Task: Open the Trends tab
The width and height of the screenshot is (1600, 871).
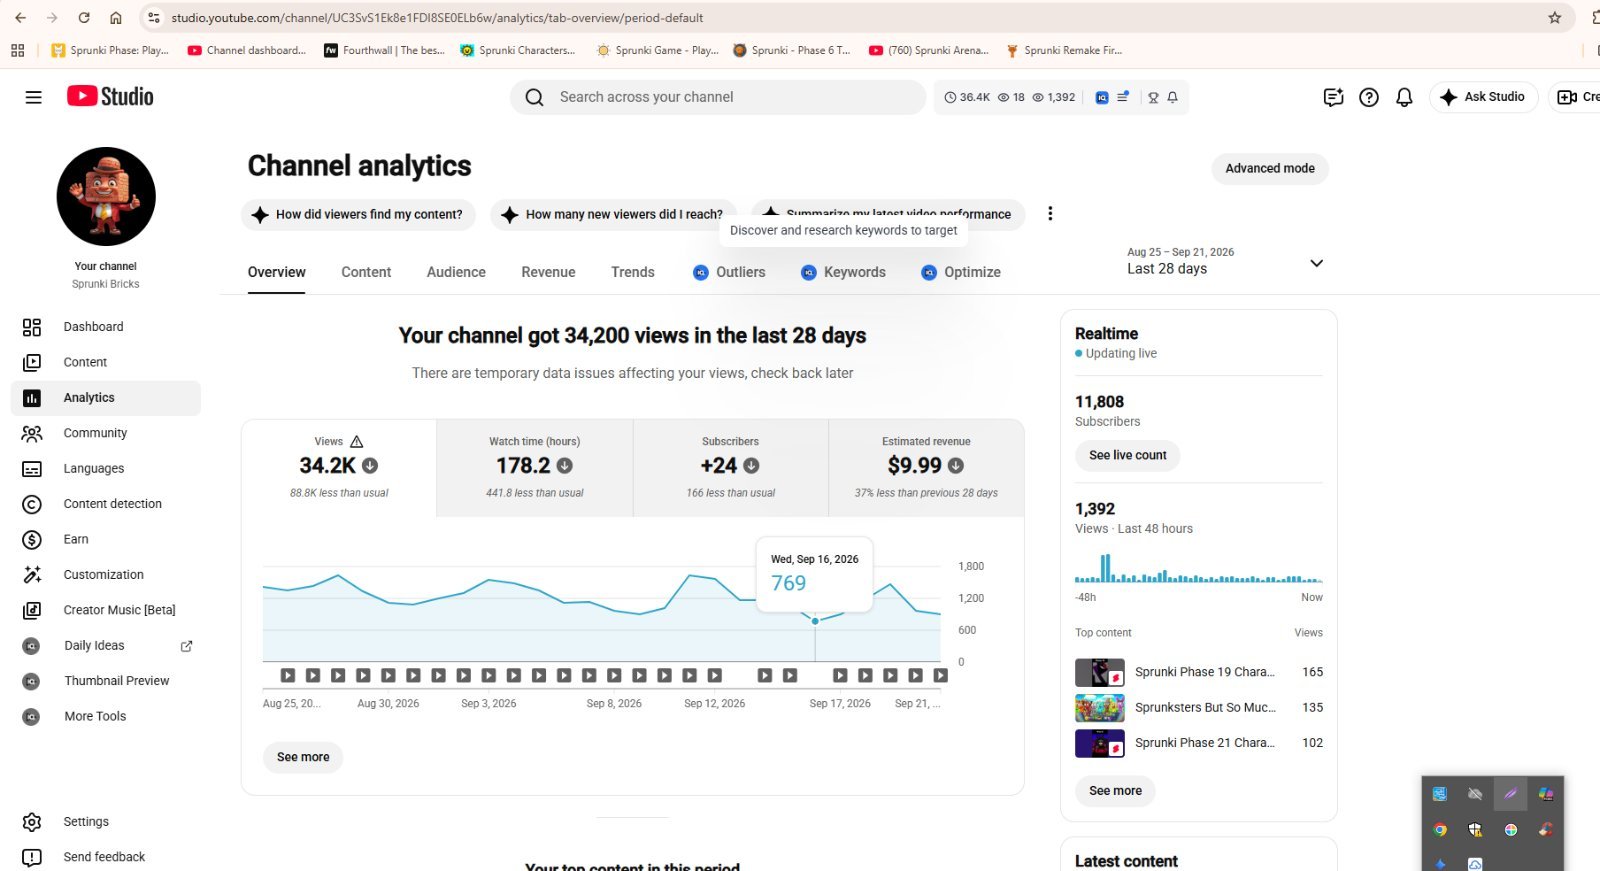Action: point(633,272)
